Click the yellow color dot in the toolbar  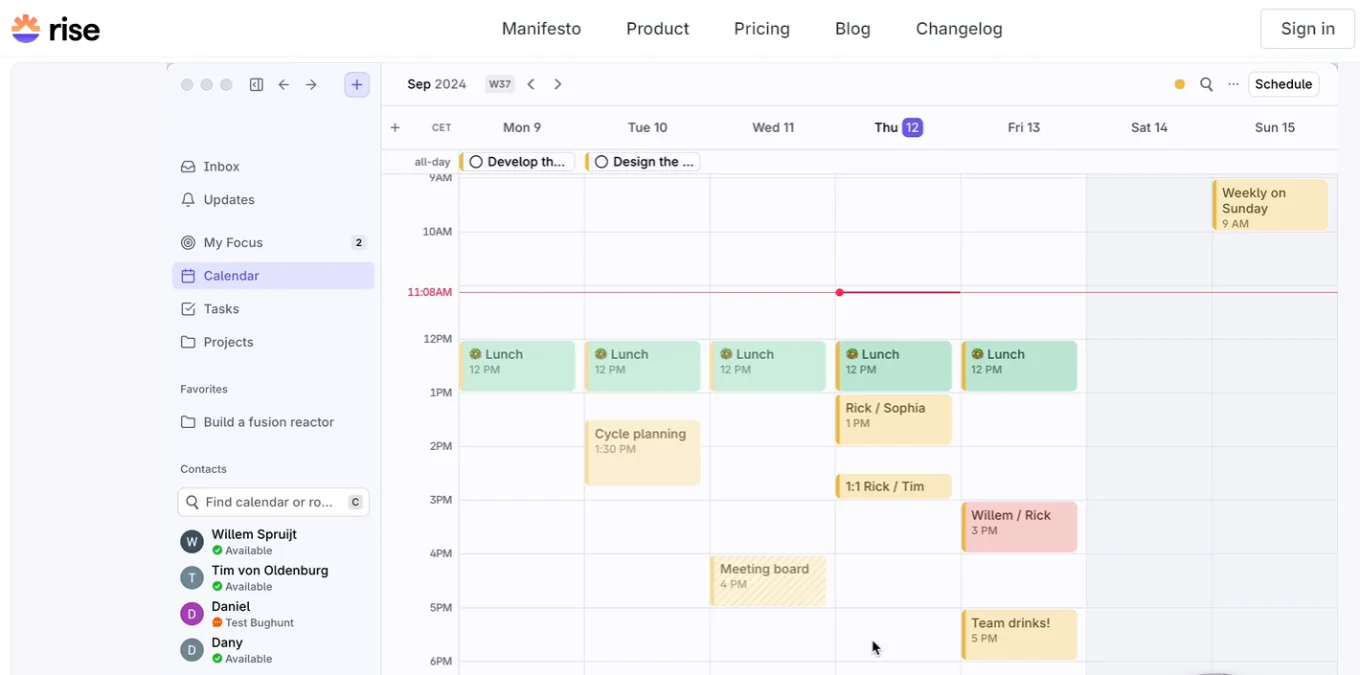point(1179,84)
